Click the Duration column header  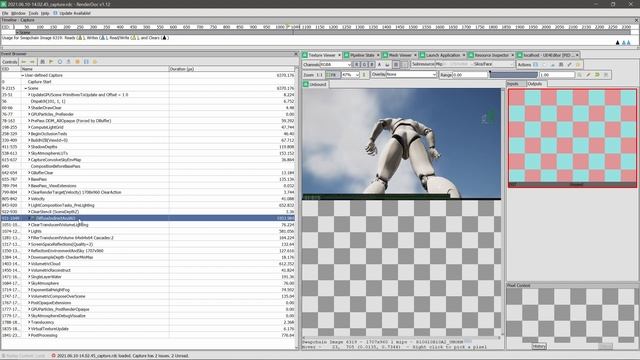232,69
